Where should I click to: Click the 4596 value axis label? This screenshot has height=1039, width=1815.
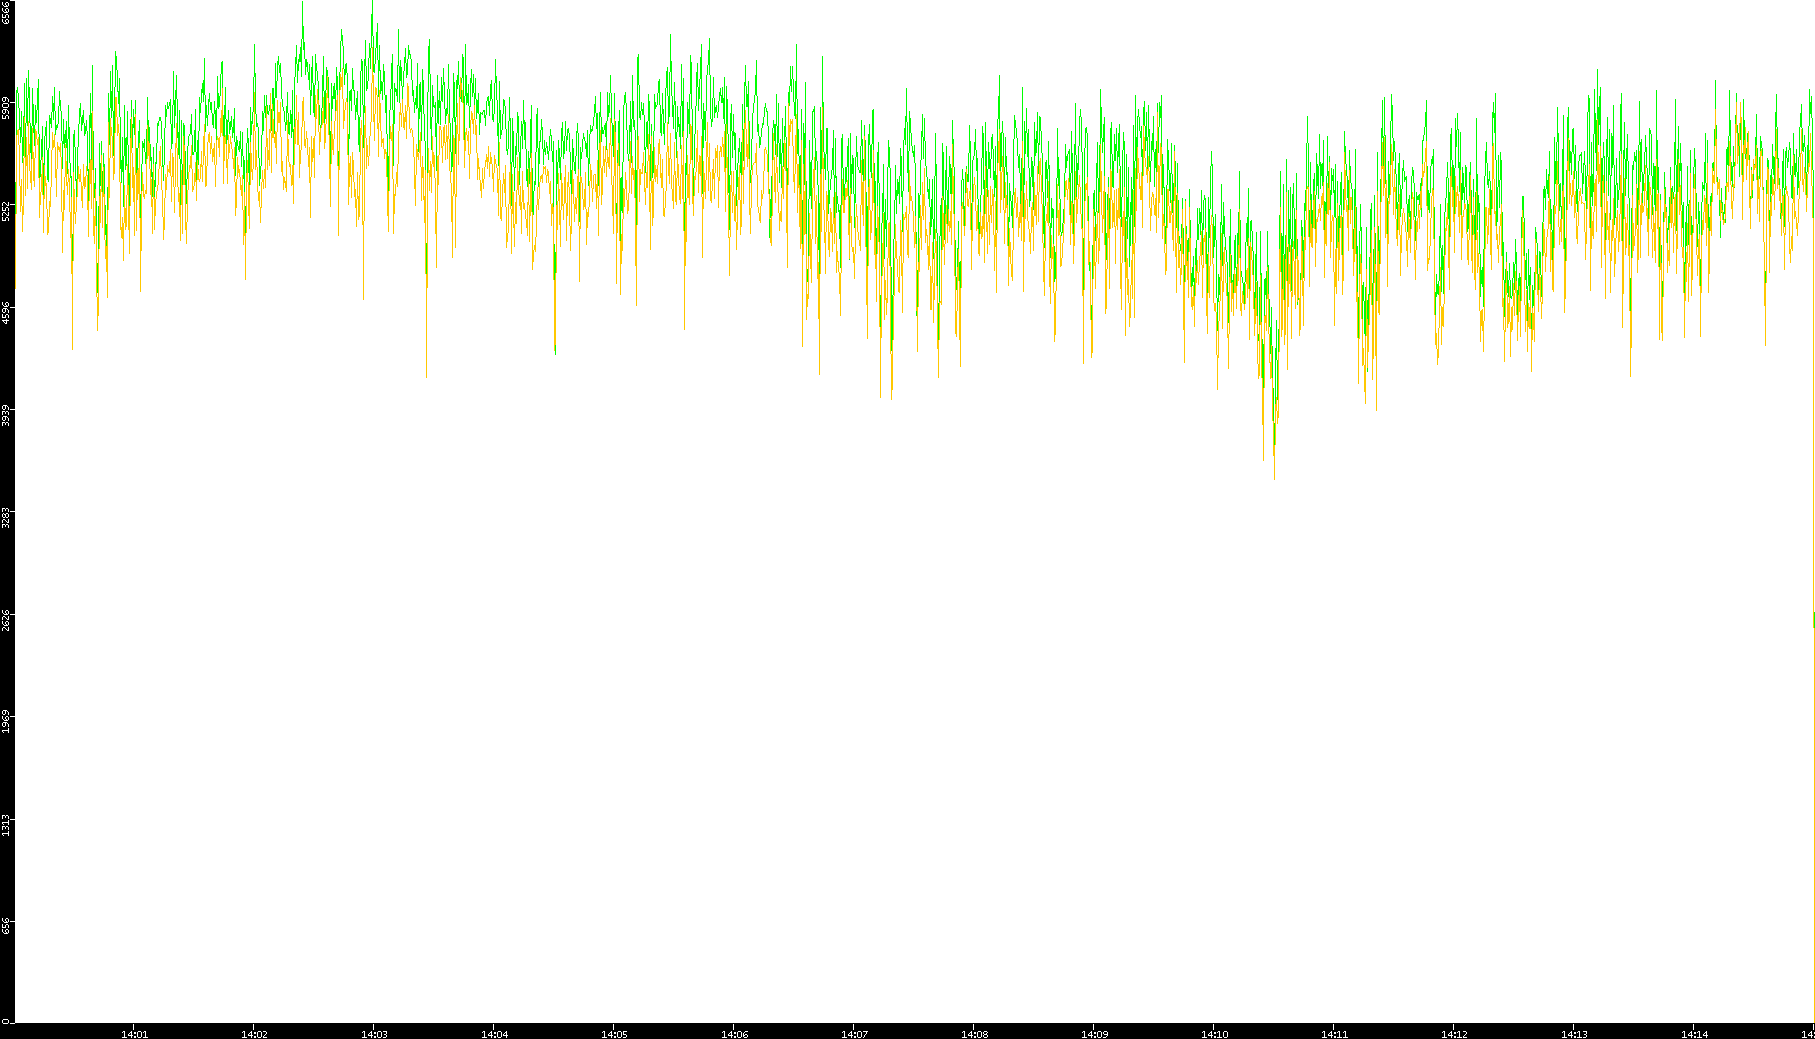pyautogui.click(x=6, y=312)
